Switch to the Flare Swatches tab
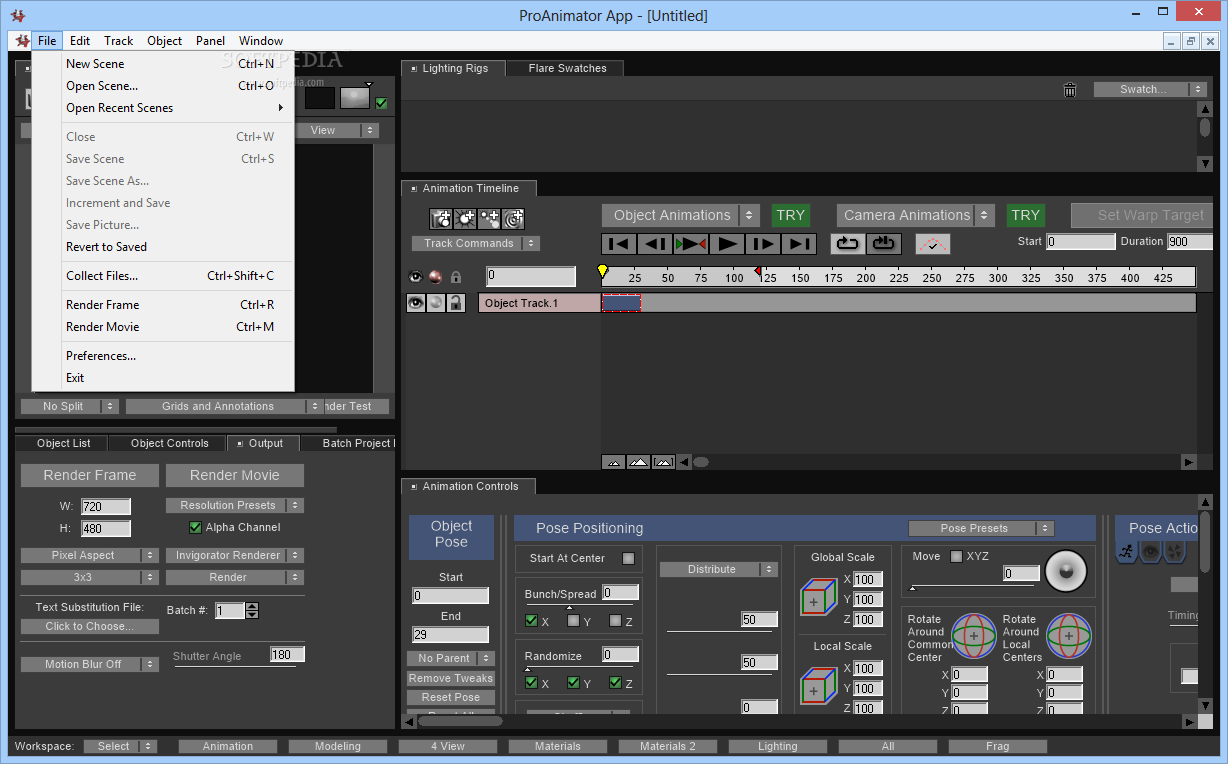 pos(566,68)
